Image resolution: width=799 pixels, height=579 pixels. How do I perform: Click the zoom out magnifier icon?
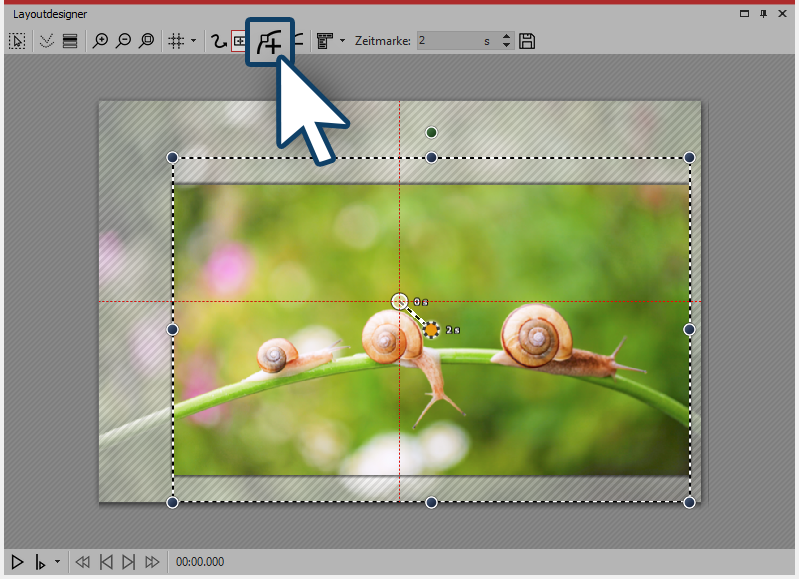point(123,41)
